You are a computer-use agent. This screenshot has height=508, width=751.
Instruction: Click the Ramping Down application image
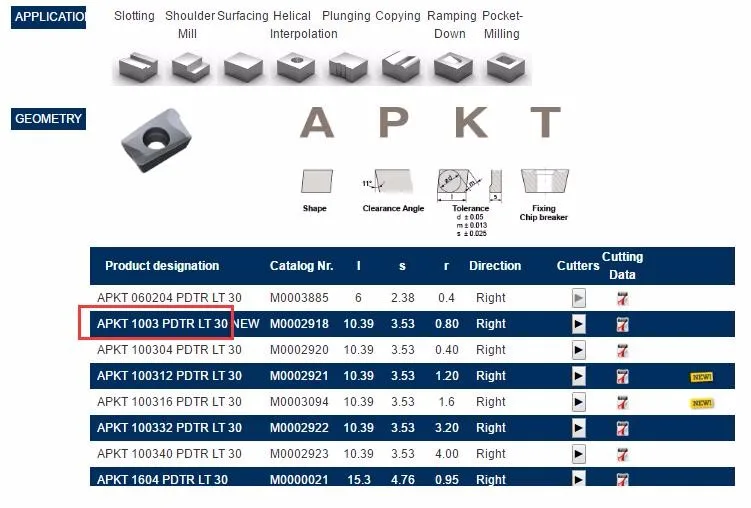point(453,67)
